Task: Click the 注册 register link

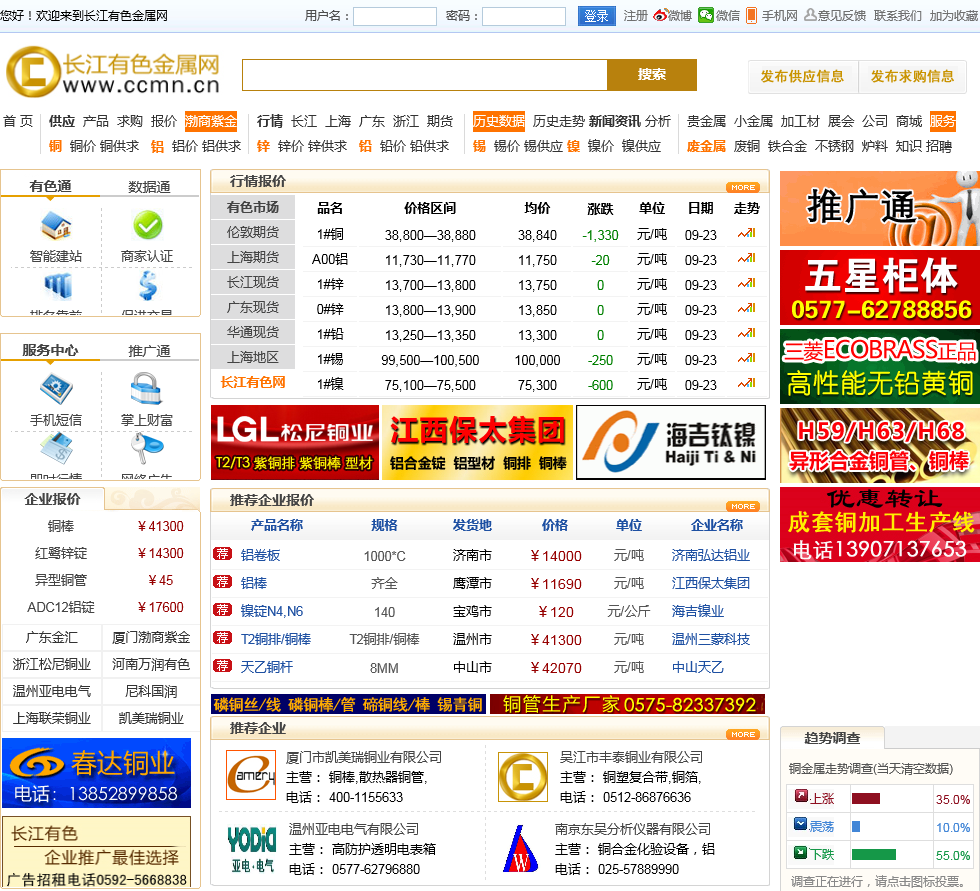Action: click(x=635, y=16)
